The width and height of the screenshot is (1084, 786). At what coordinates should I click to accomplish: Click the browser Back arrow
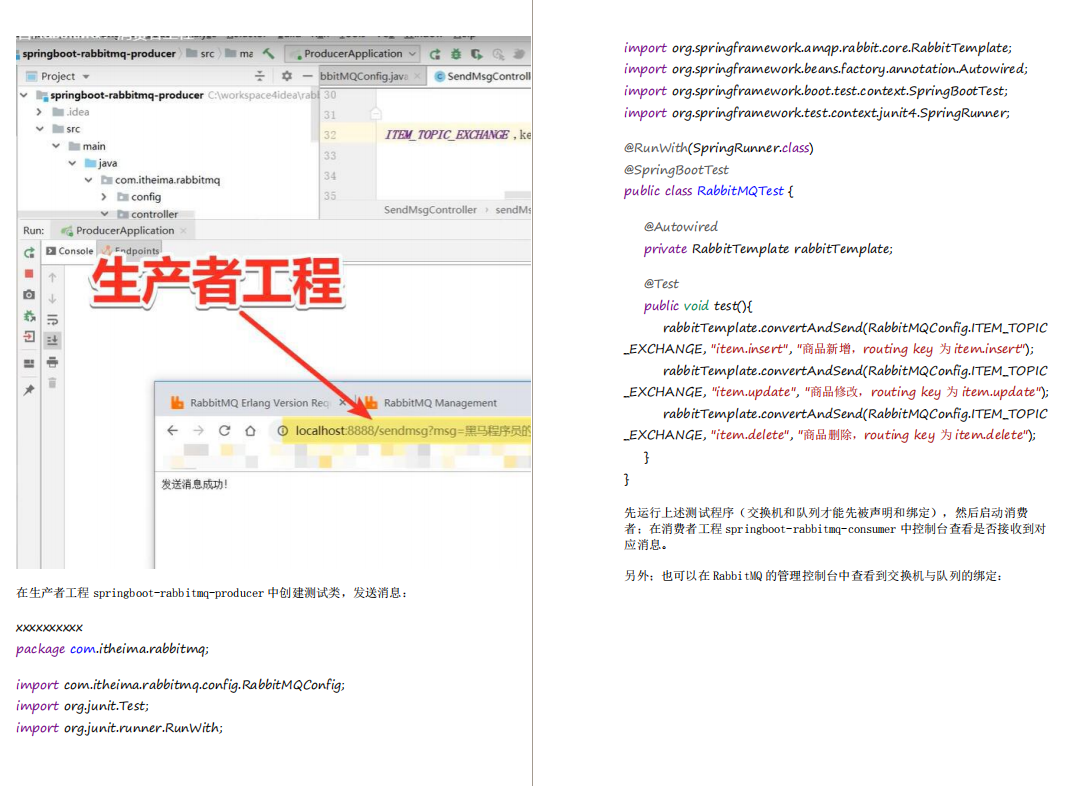point(172,430)
